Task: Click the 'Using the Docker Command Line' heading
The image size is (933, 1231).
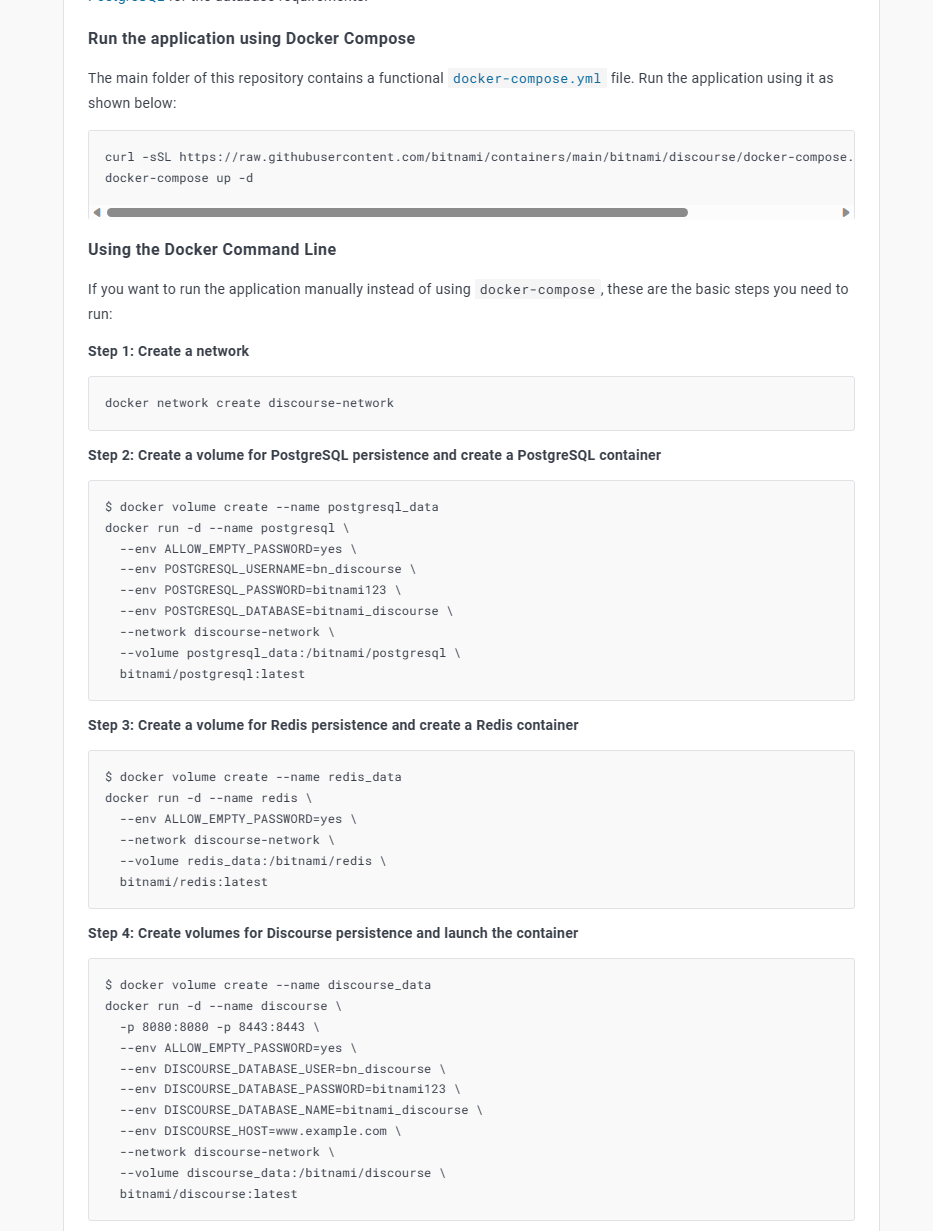Action: pos(212,250)
